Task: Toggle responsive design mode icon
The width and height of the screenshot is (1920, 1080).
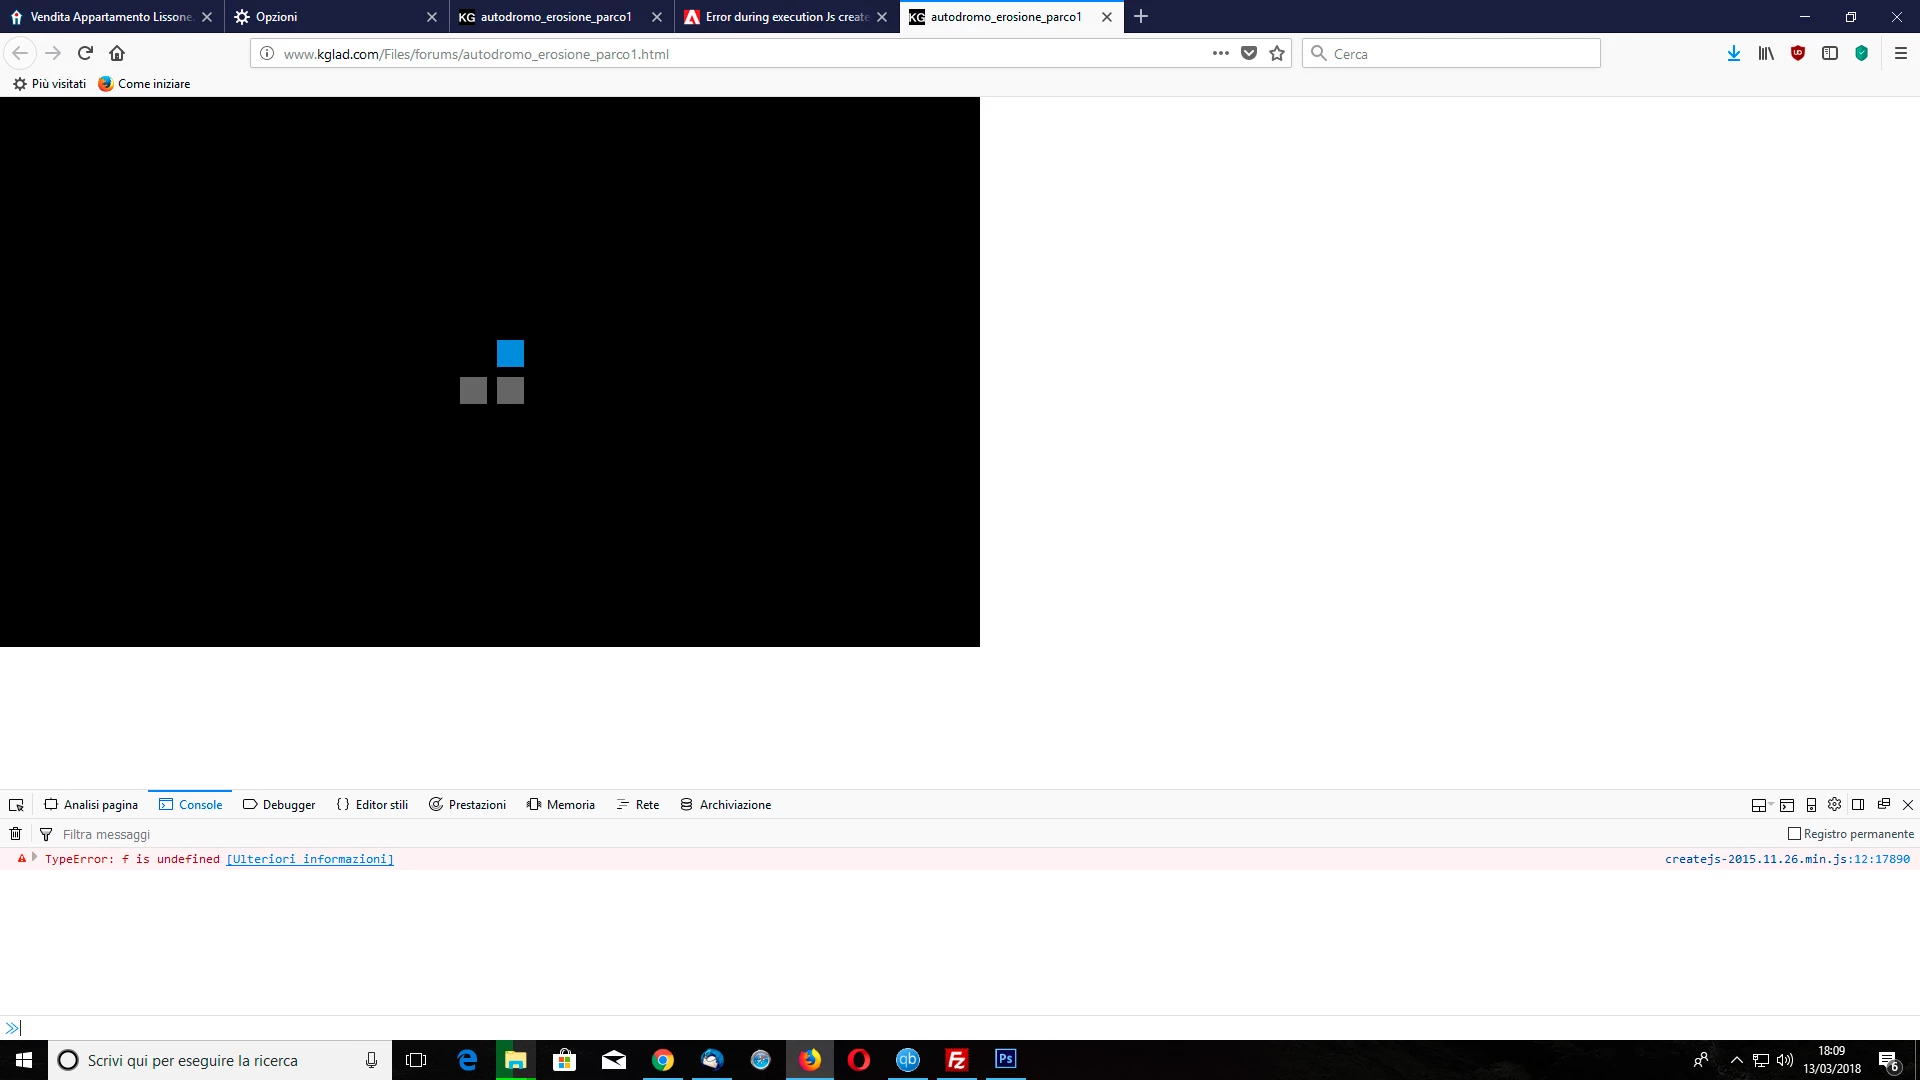Action: (x=1811, y=805)
